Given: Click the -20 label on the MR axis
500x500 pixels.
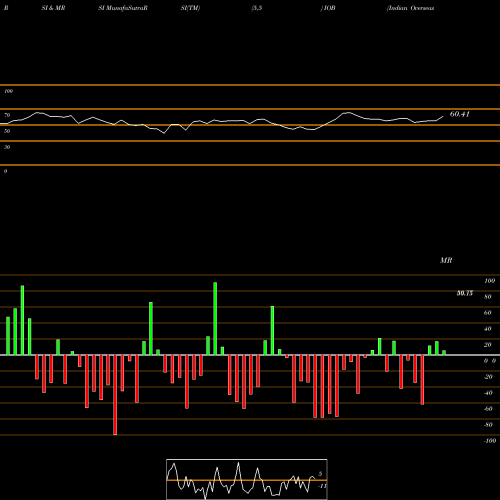Looking at the screenshot, I should point(488,377).
